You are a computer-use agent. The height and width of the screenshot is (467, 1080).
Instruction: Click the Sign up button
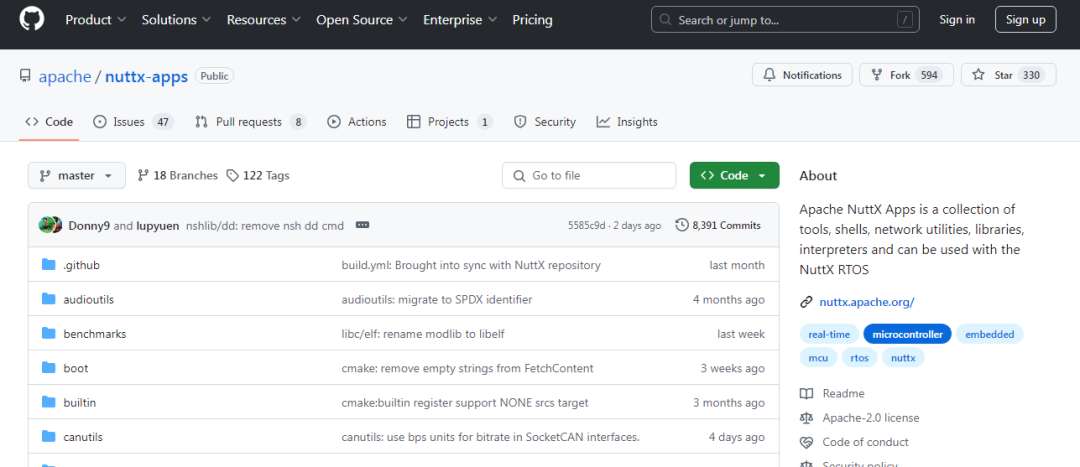click(x=1025, y=20)
